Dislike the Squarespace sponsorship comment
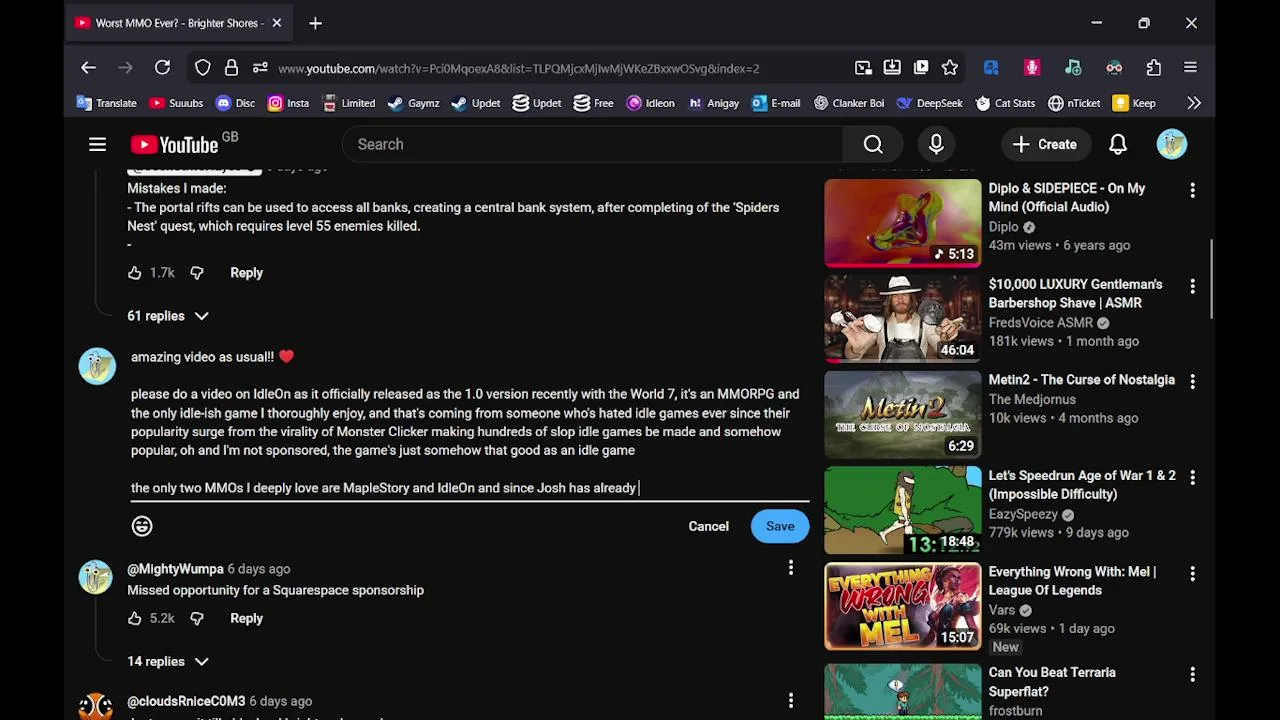 pos(197,618)
